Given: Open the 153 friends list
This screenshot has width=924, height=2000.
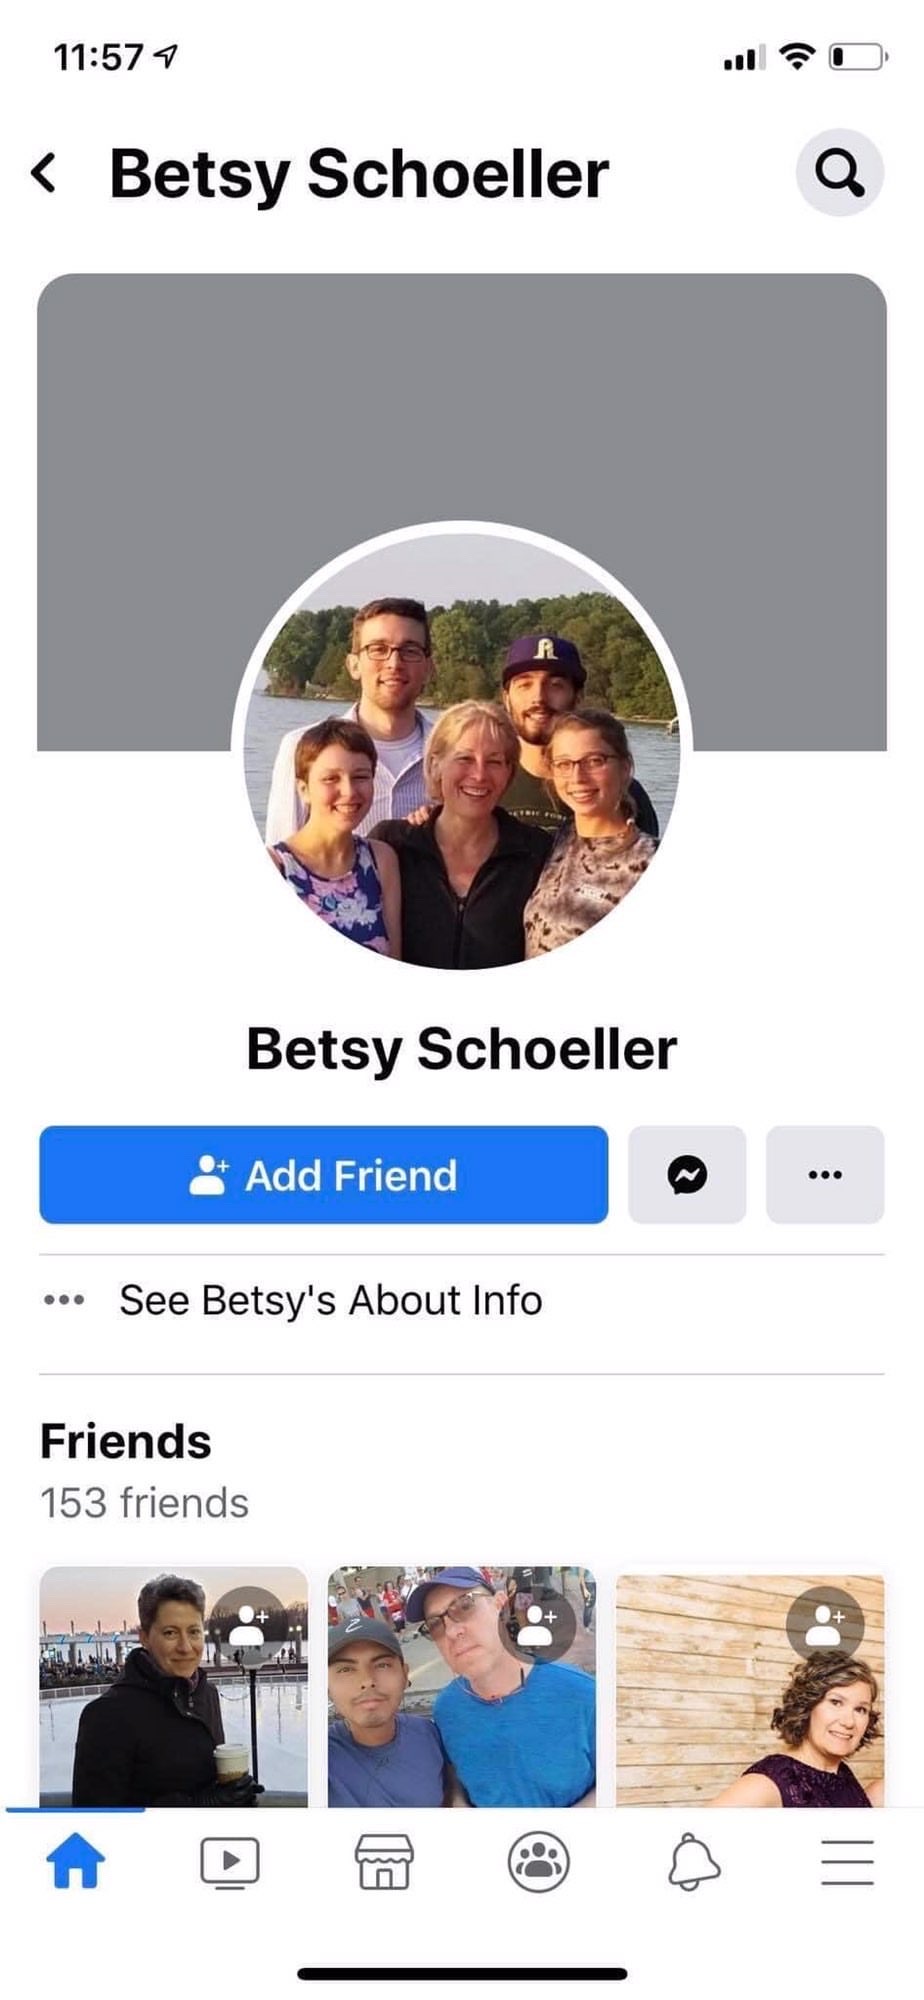Looking at the screenshot, I should click(145, 1503).
